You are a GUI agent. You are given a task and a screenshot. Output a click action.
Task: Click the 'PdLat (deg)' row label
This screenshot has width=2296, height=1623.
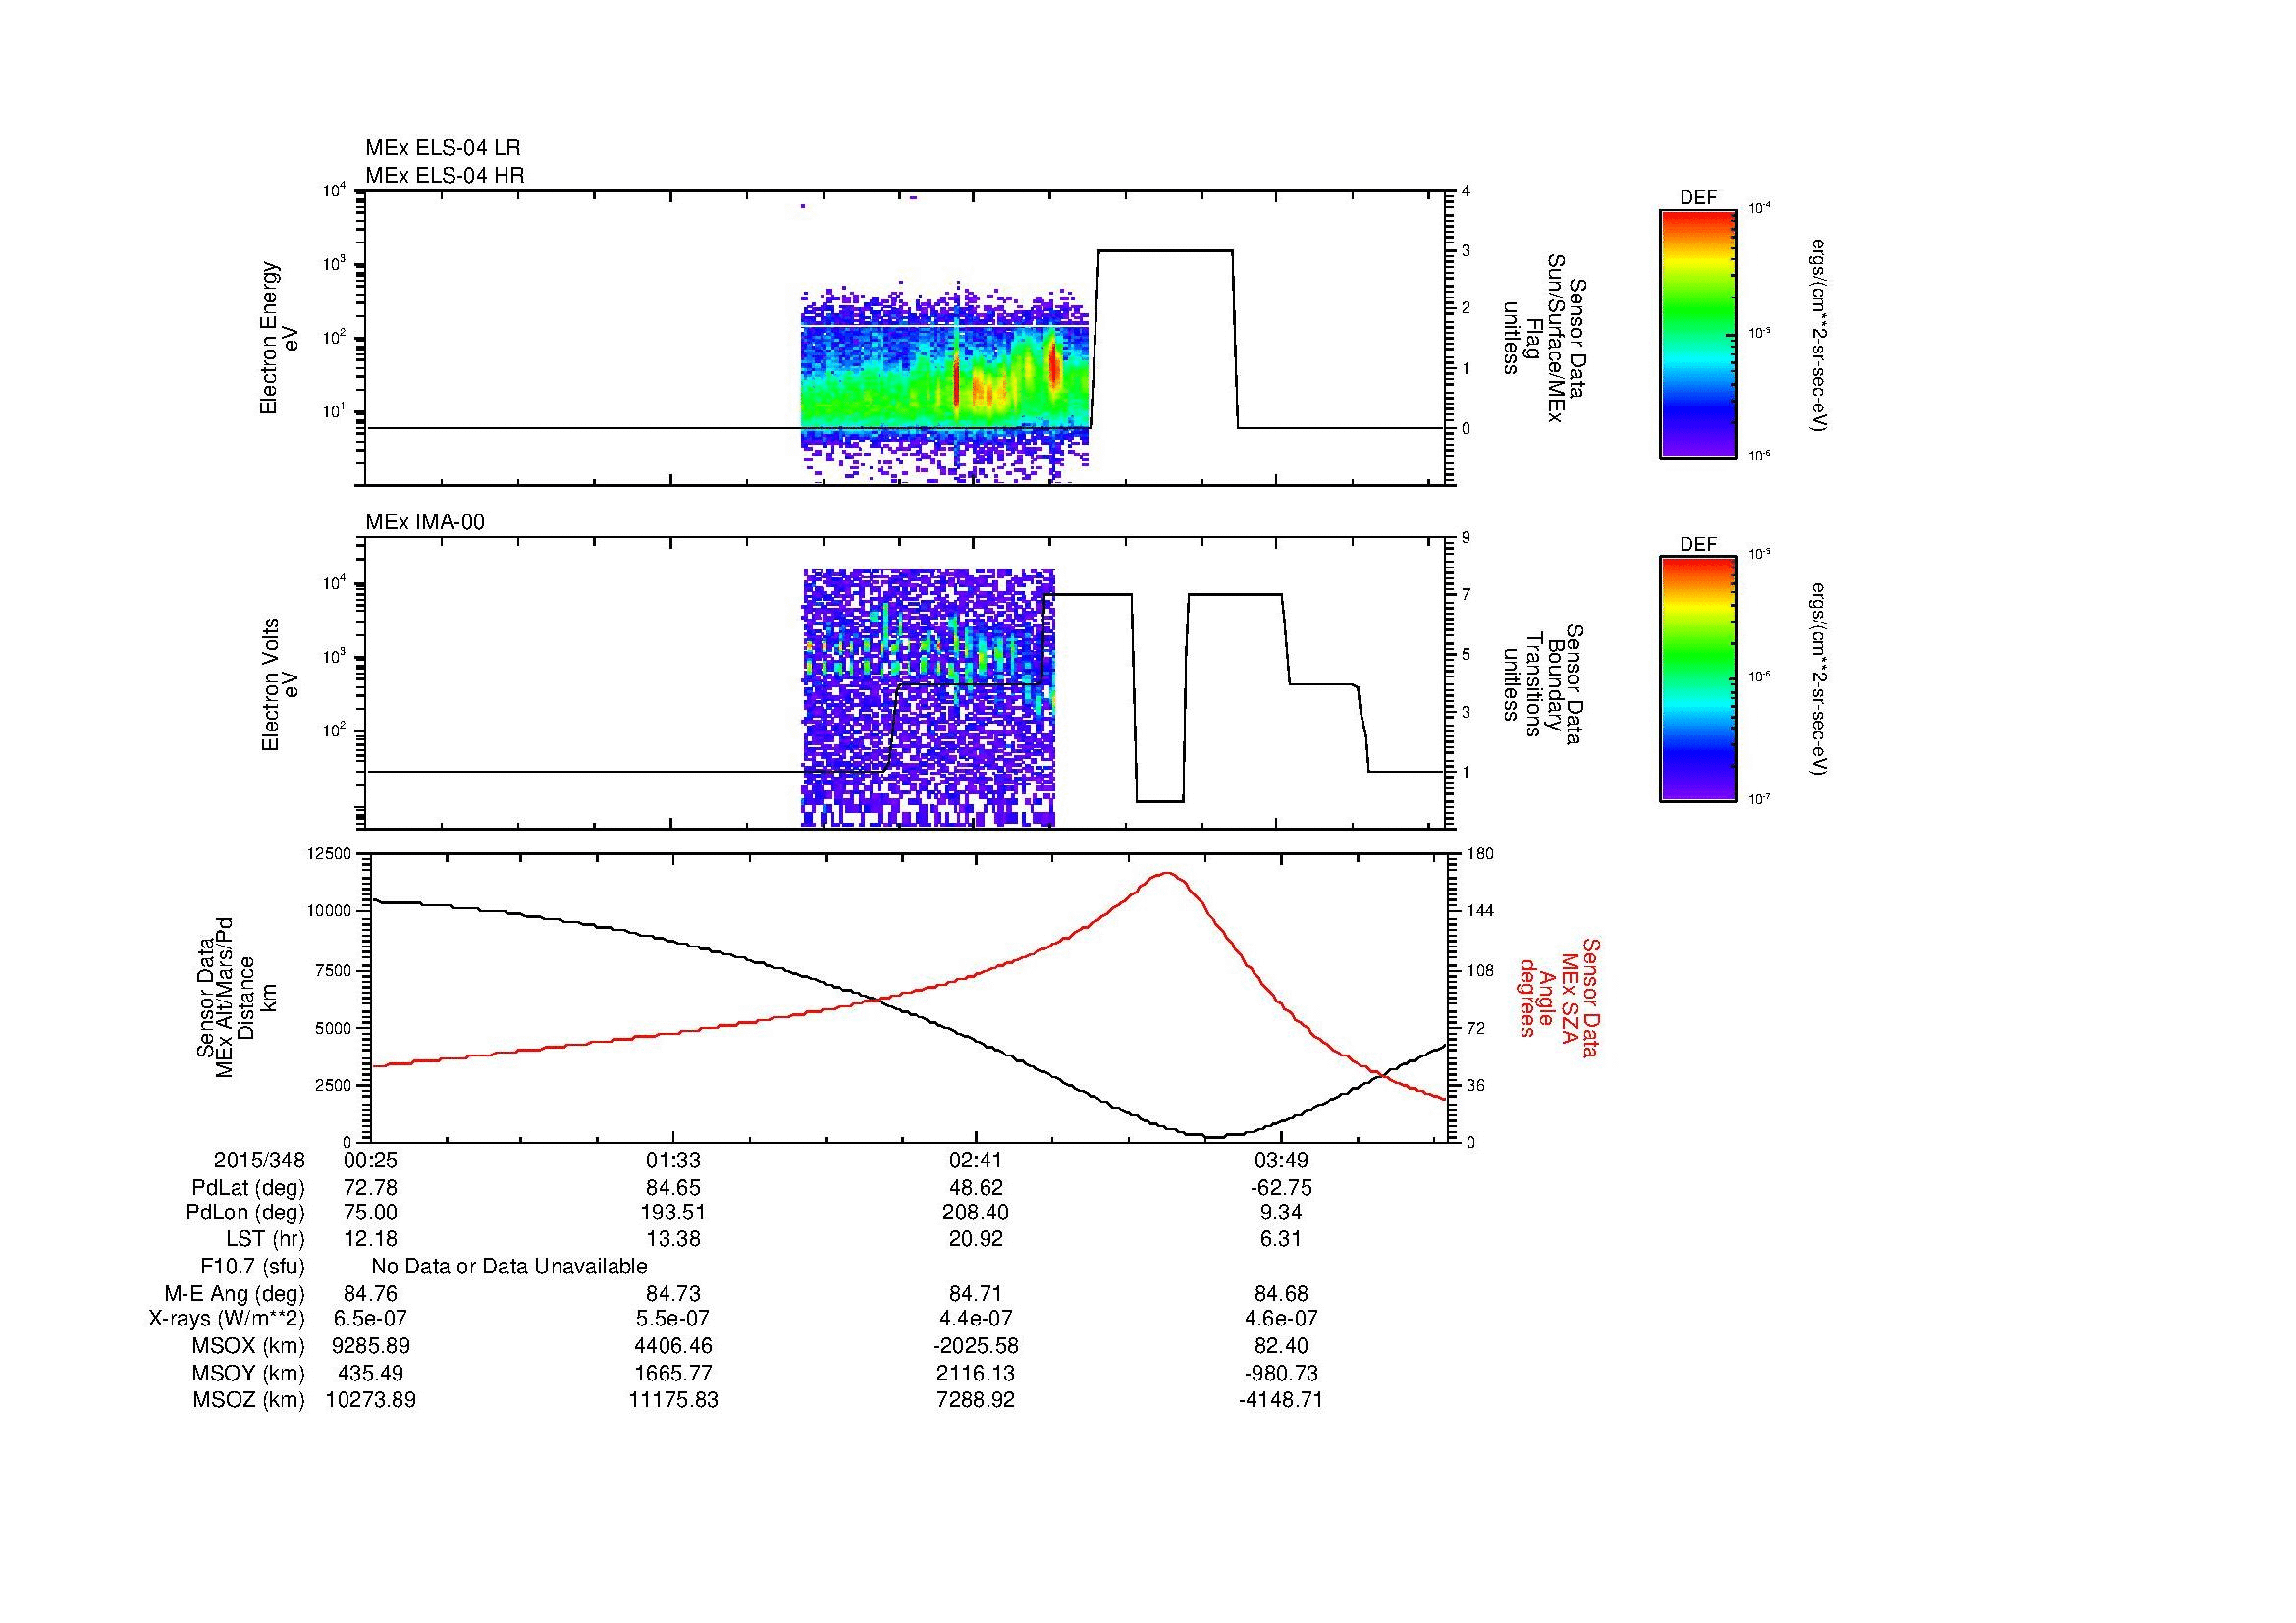pos(248,1188)
